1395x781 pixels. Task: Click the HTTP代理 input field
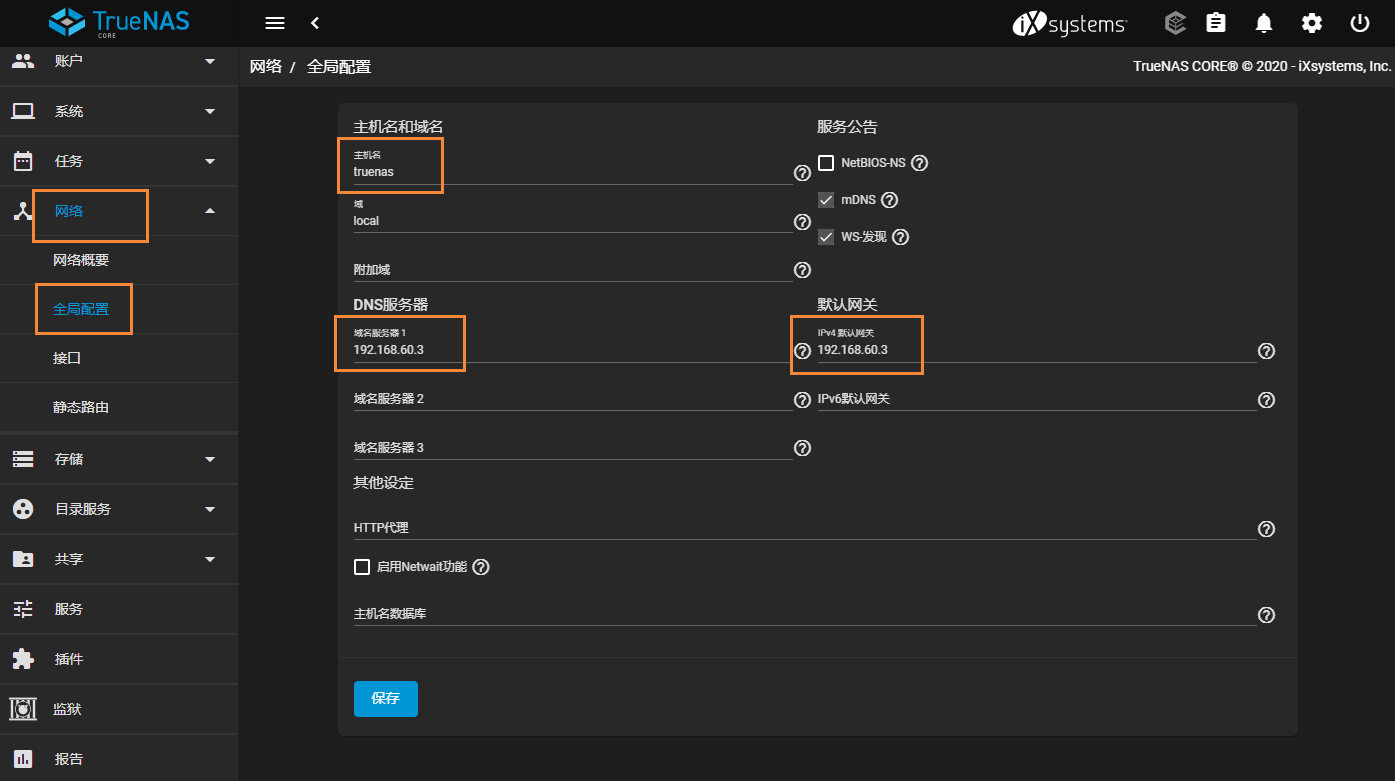click(805, 528)
